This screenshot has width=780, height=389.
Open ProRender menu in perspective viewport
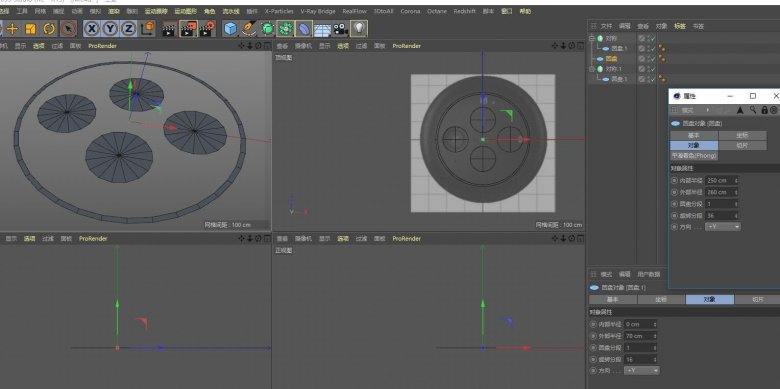pyautogui.click(x=102, y=46)
